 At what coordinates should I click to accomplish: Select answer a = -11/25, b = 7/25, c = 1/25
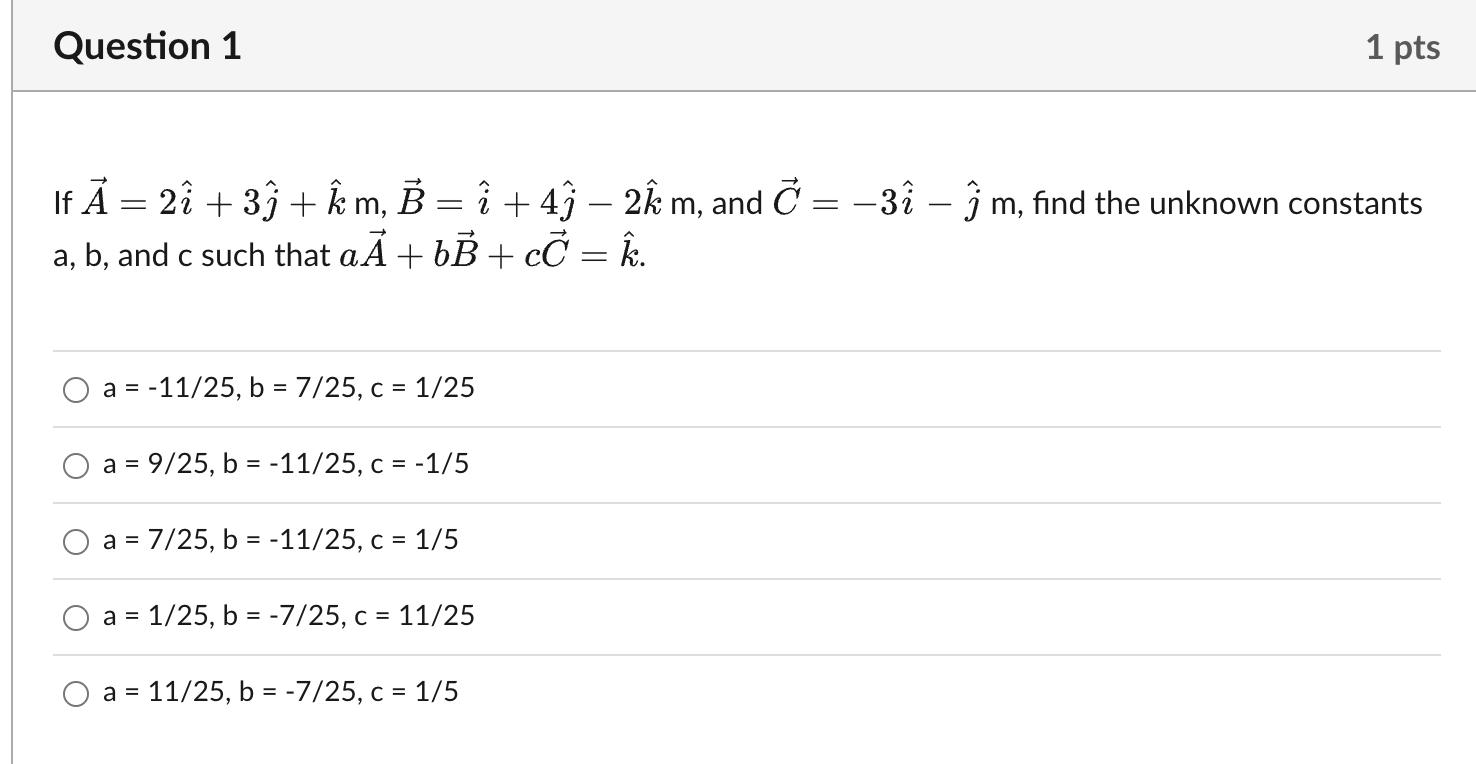(288, 389)
